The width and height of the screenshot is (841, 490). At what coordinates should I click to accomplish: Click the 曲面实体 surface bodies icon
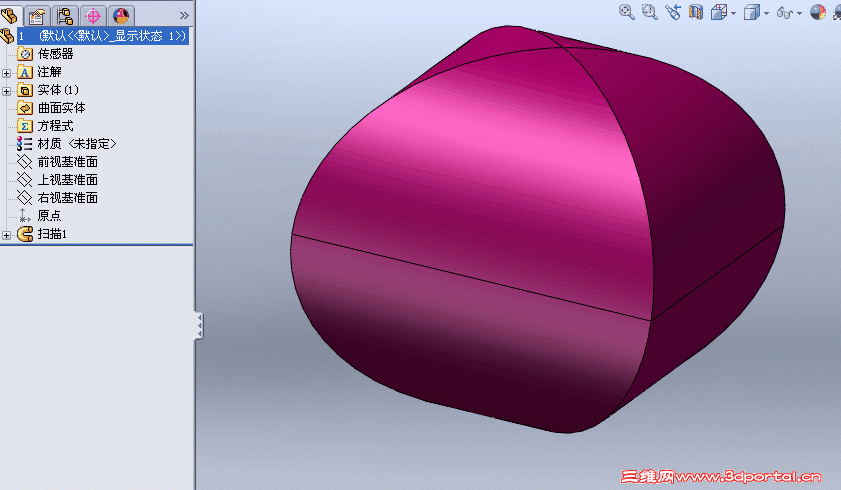(25, 108)
